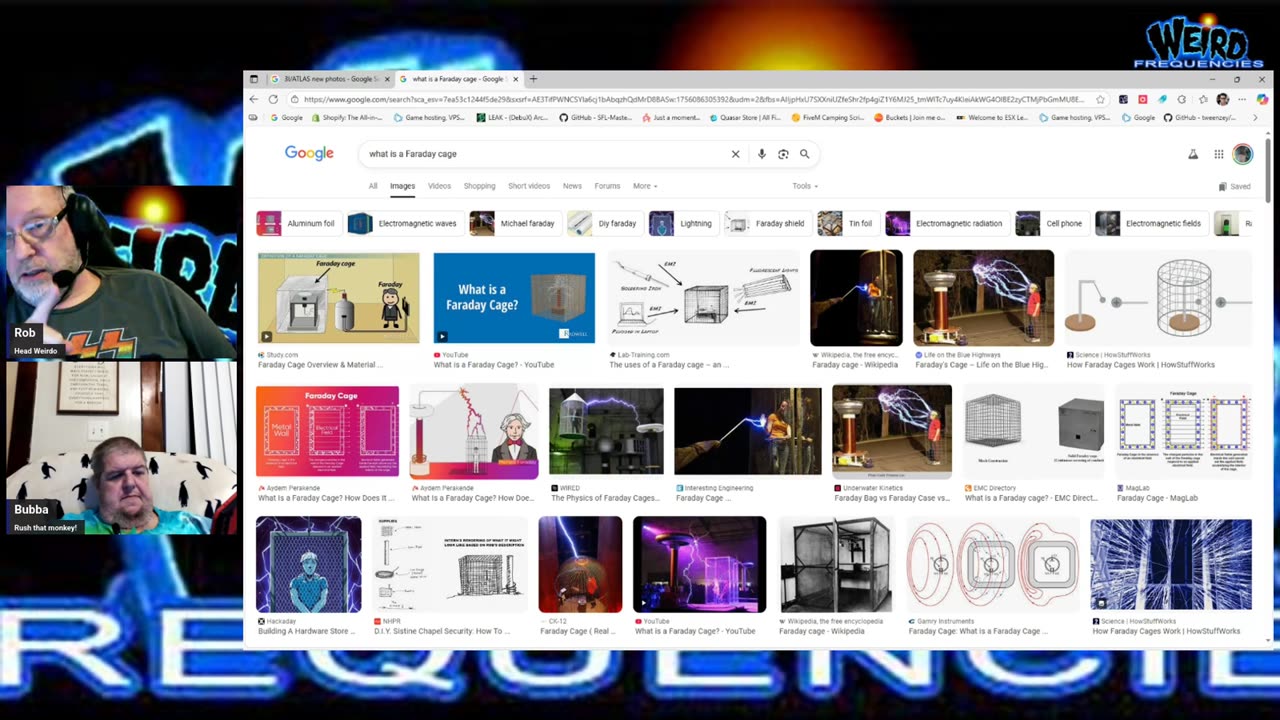Open the blue 'What is a Faraday Cage?' YouTube thumbnail

point(514,298)
